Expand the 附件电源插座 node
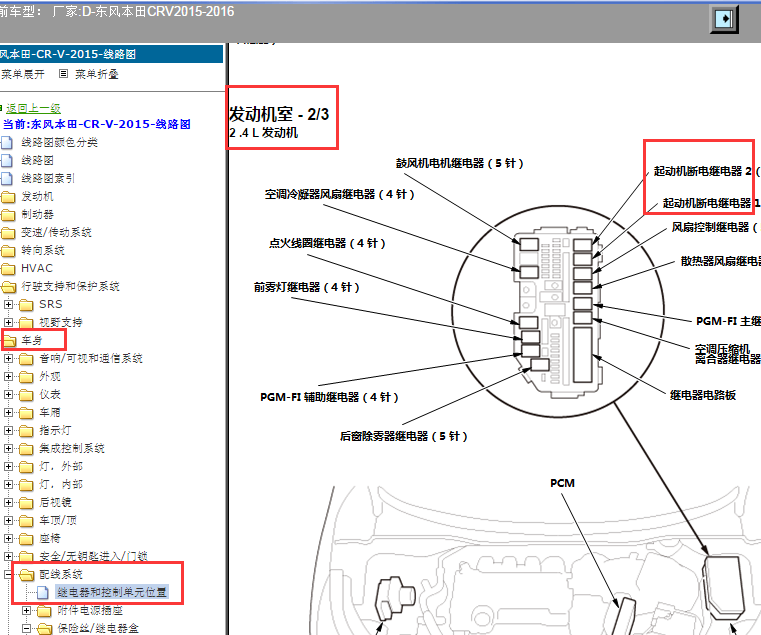Screen dimensions: 761x635 [27, 610]
